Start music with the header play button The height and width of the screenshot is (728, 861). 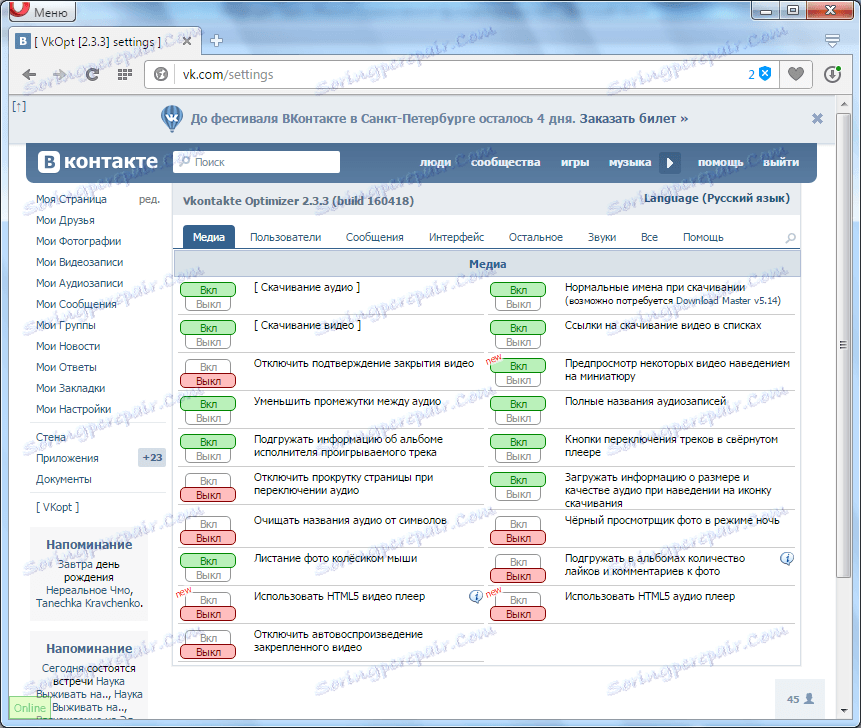click(669, 163)
